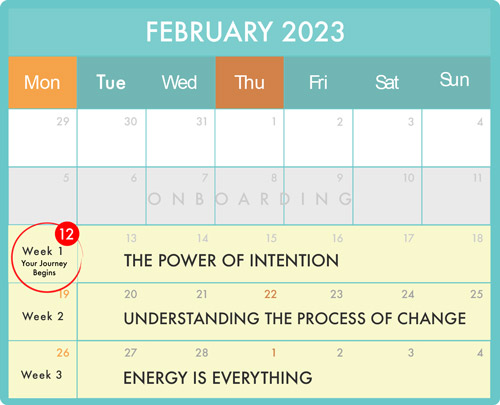This screenshot has width=500, height=405.
Task: Click the Tue day header
Action: (x=111, y=82)
